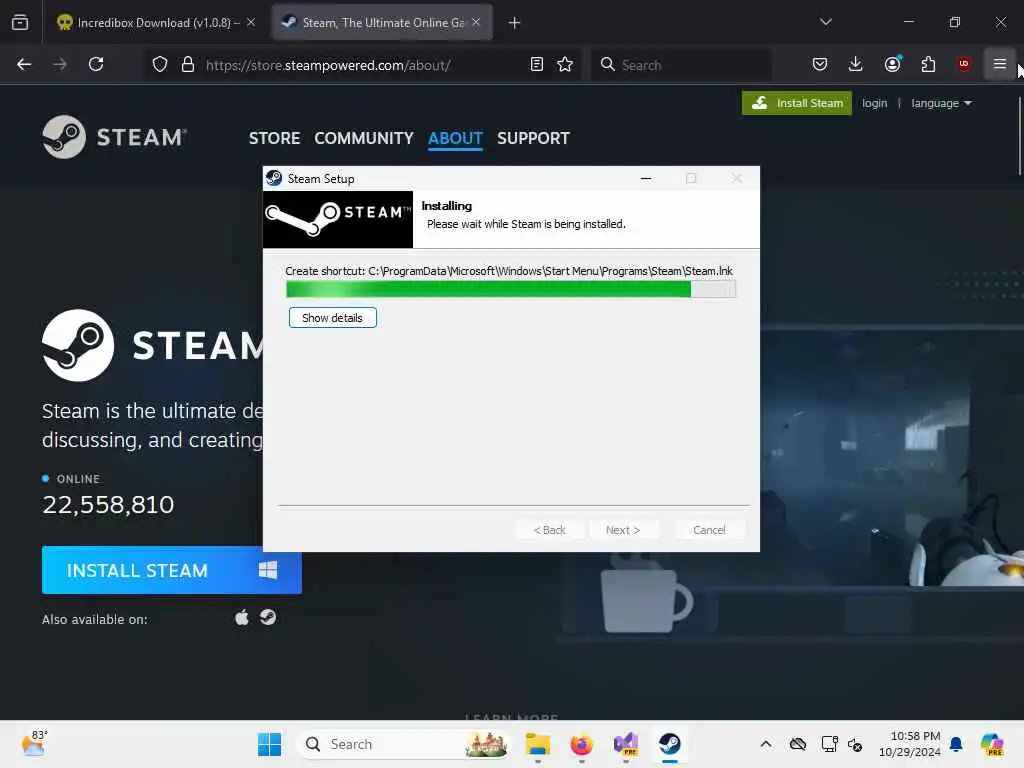Click the Firefox taskbar icon
This screenshot has width=1024, height=768.
pos(581,744)
